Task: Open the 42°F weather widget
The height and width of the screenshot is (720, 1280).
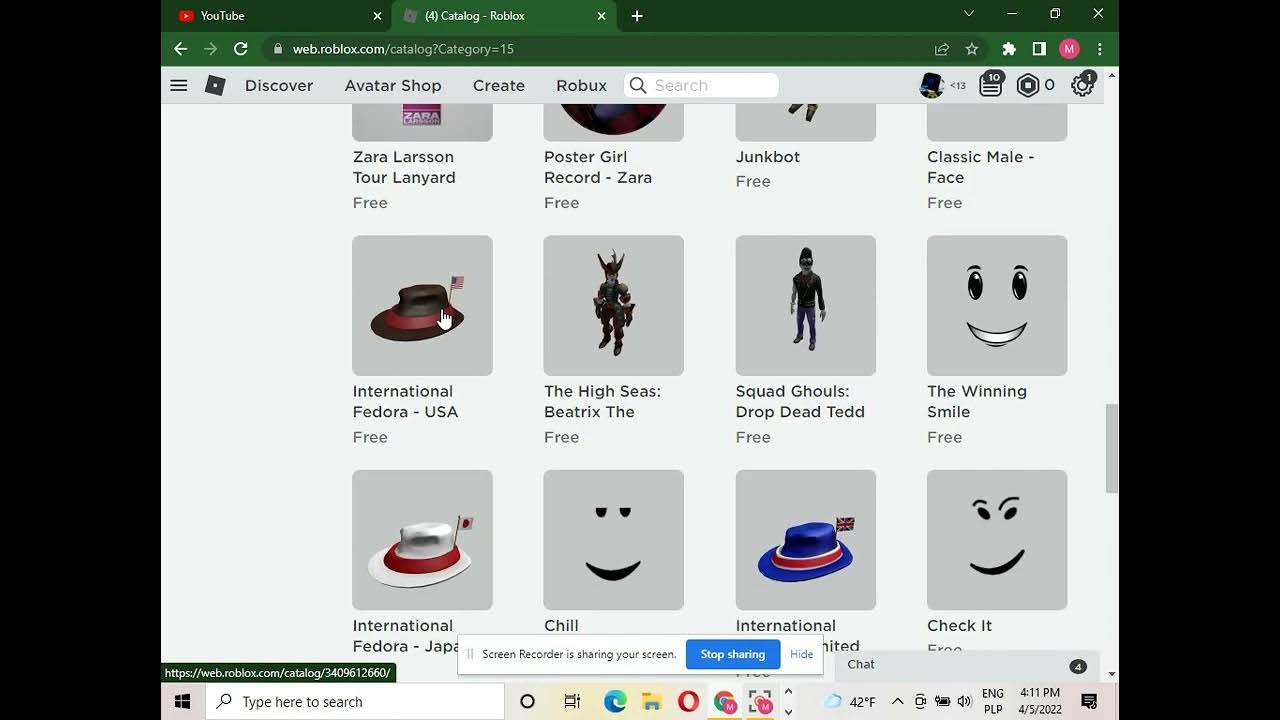Action: click(849, 702)
